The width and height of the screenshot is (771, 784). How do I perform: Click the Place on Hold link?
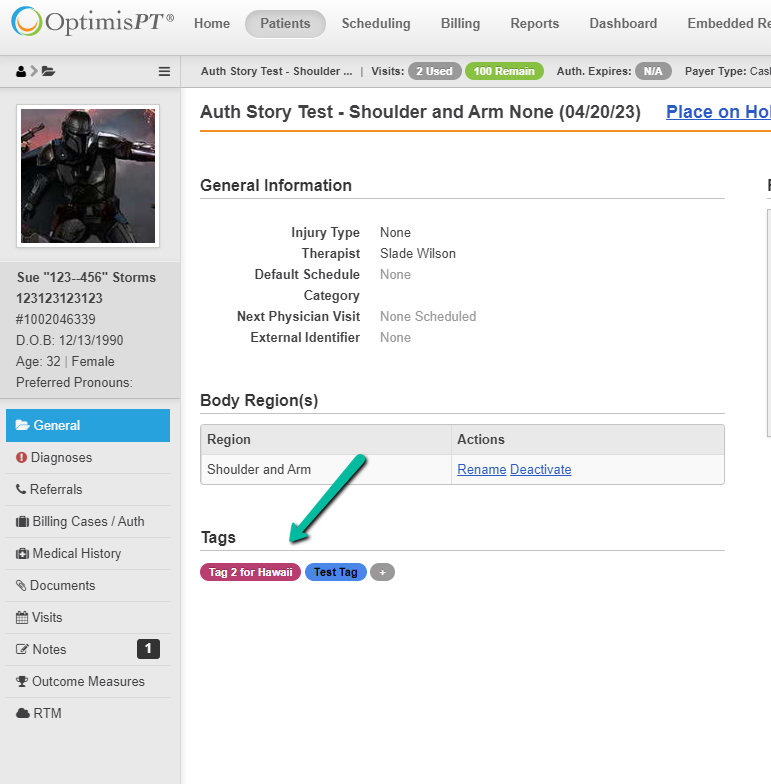coord(718,112)
